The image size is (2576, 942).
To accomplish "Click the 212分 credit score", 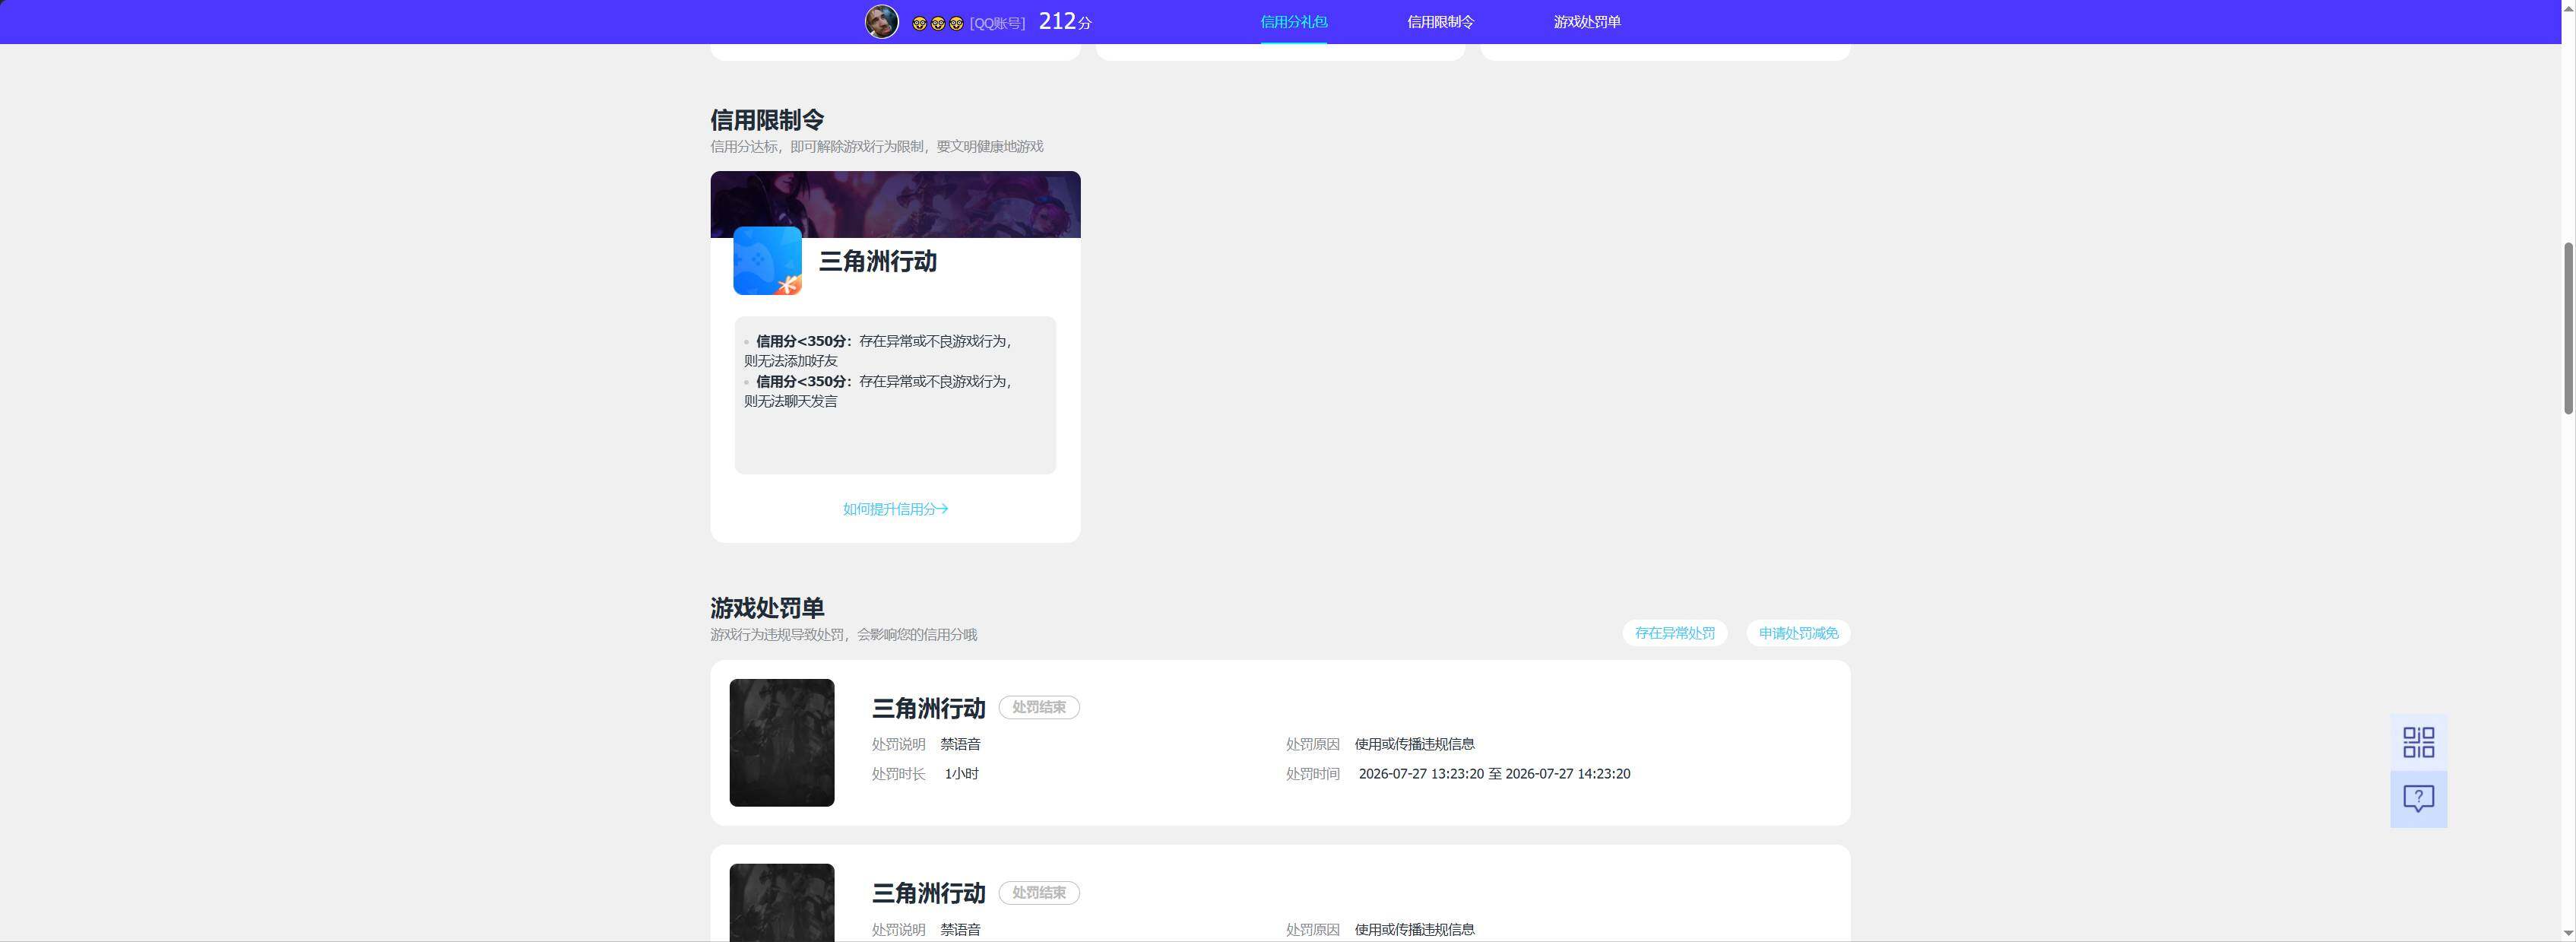I will tap(1065, 21).
